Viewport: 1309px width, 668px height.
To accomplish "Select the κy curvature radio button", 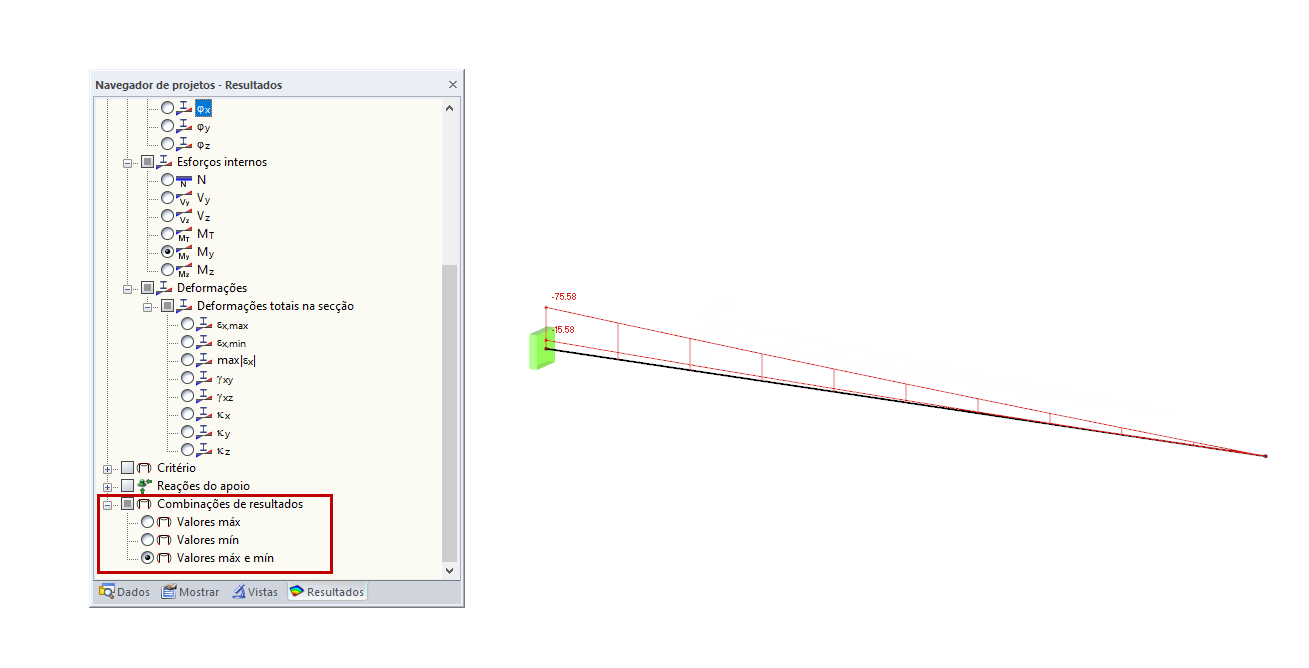I will click(187, 432).
